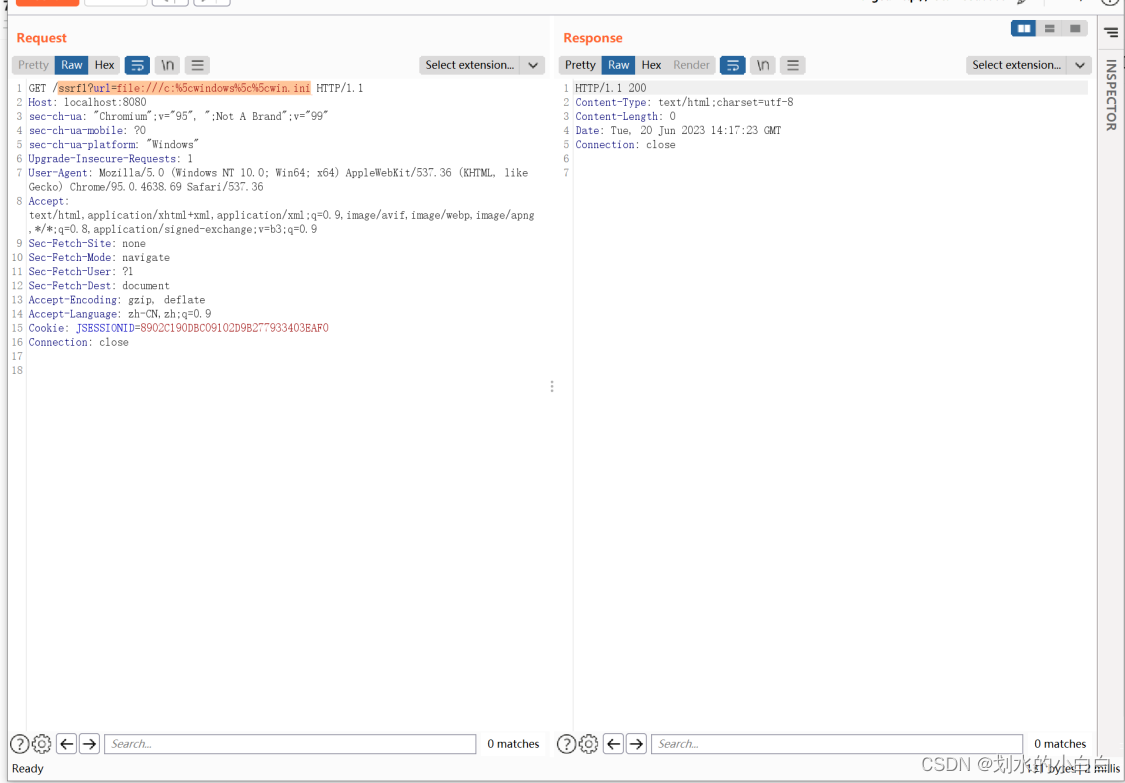Switch Response view to Render tab

[x=692, y=65]
